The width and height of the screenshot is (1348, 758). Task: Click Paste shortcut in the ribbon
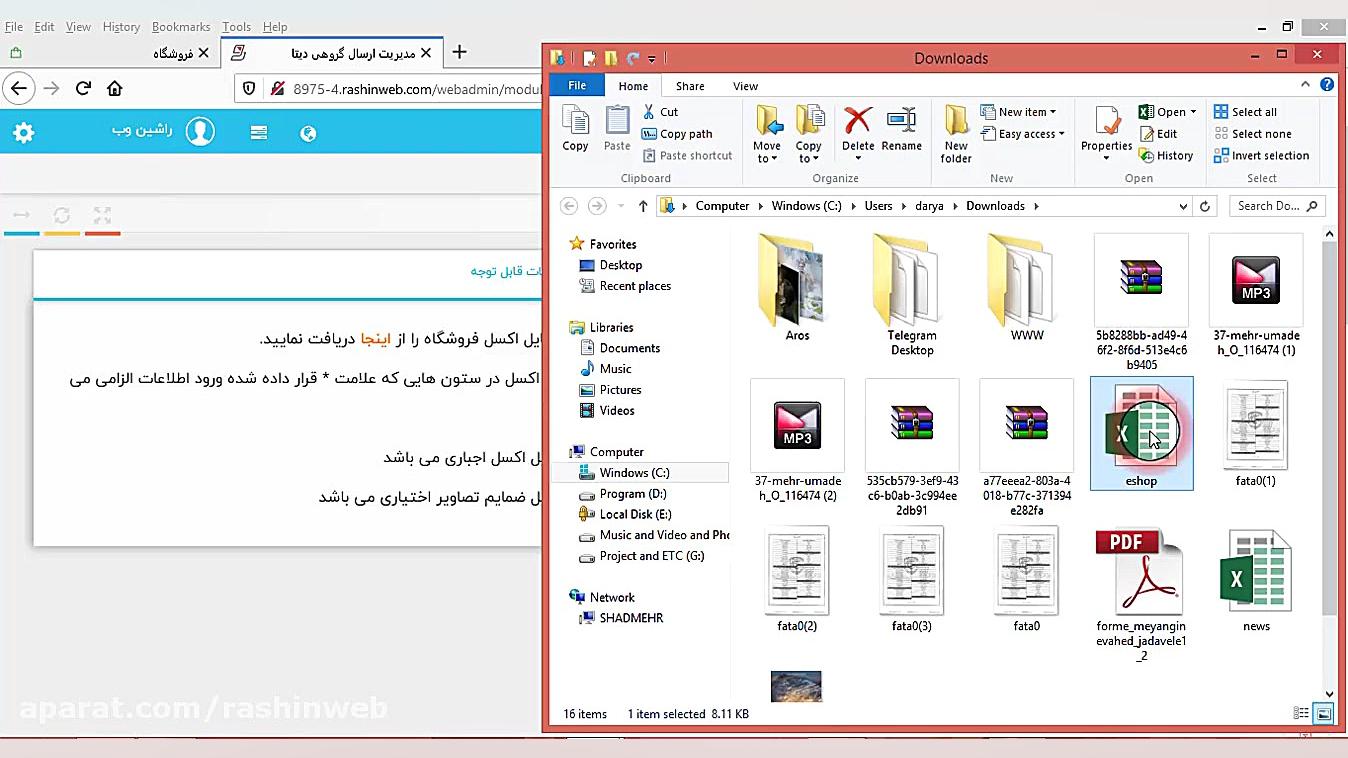pos(687,156)
